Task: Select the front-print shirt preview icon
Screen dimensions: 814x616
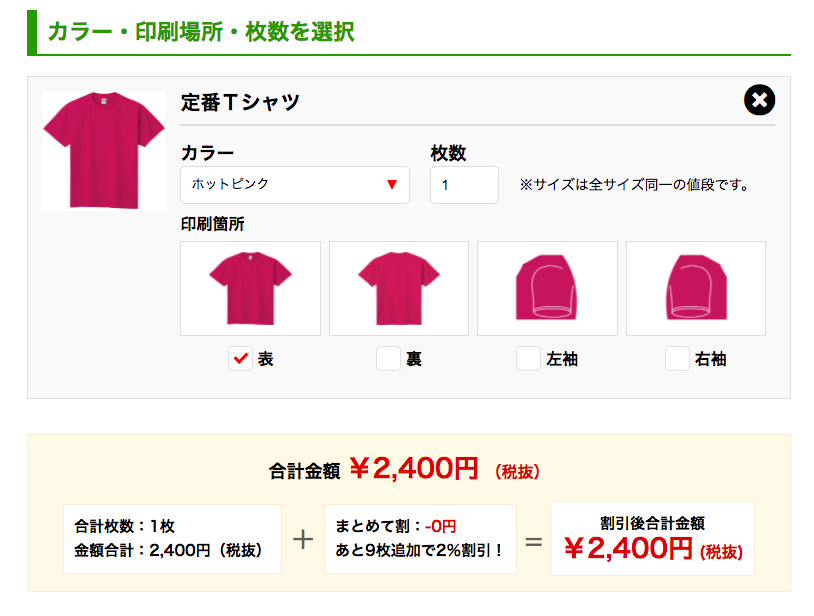Action: (x=249, y=288)
